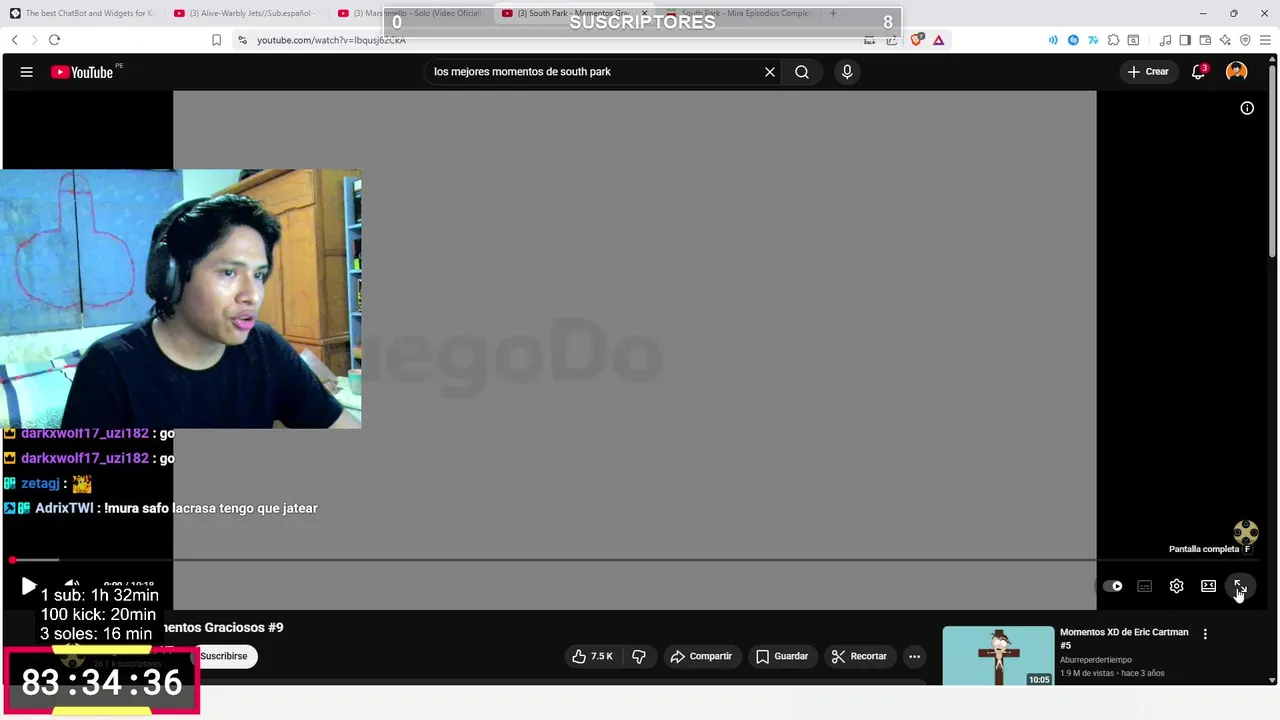Image resolution: width=1280 pixels, height=720 pixels.
Task: Open the extensions puzzle icon
Action: point(1113,40)
